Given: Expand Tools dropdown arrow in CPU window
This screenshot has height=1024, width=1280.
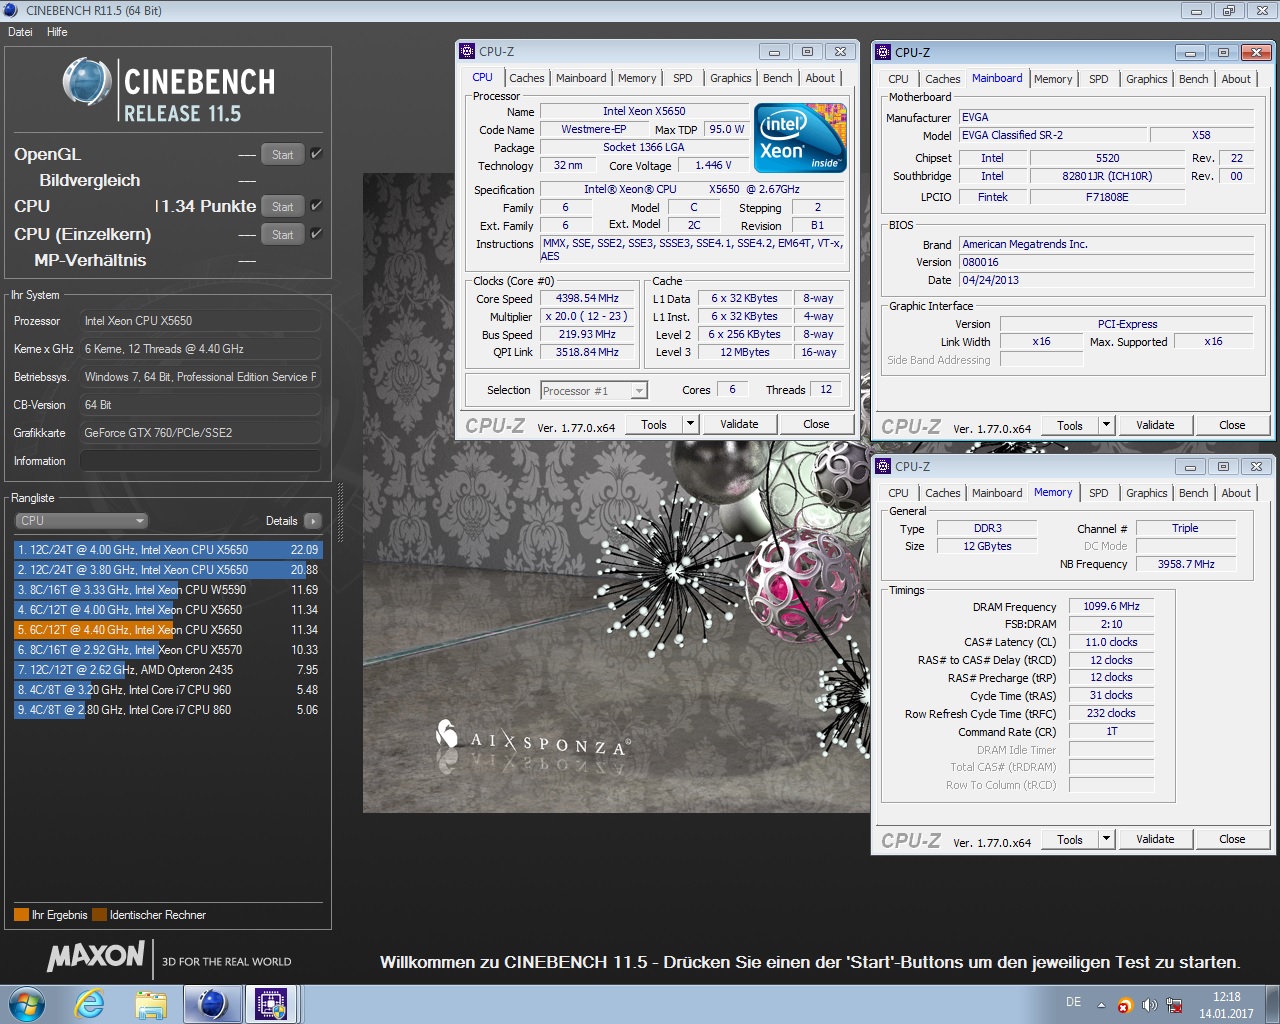Looking at the screenshot, I should [x=690, y=424].
